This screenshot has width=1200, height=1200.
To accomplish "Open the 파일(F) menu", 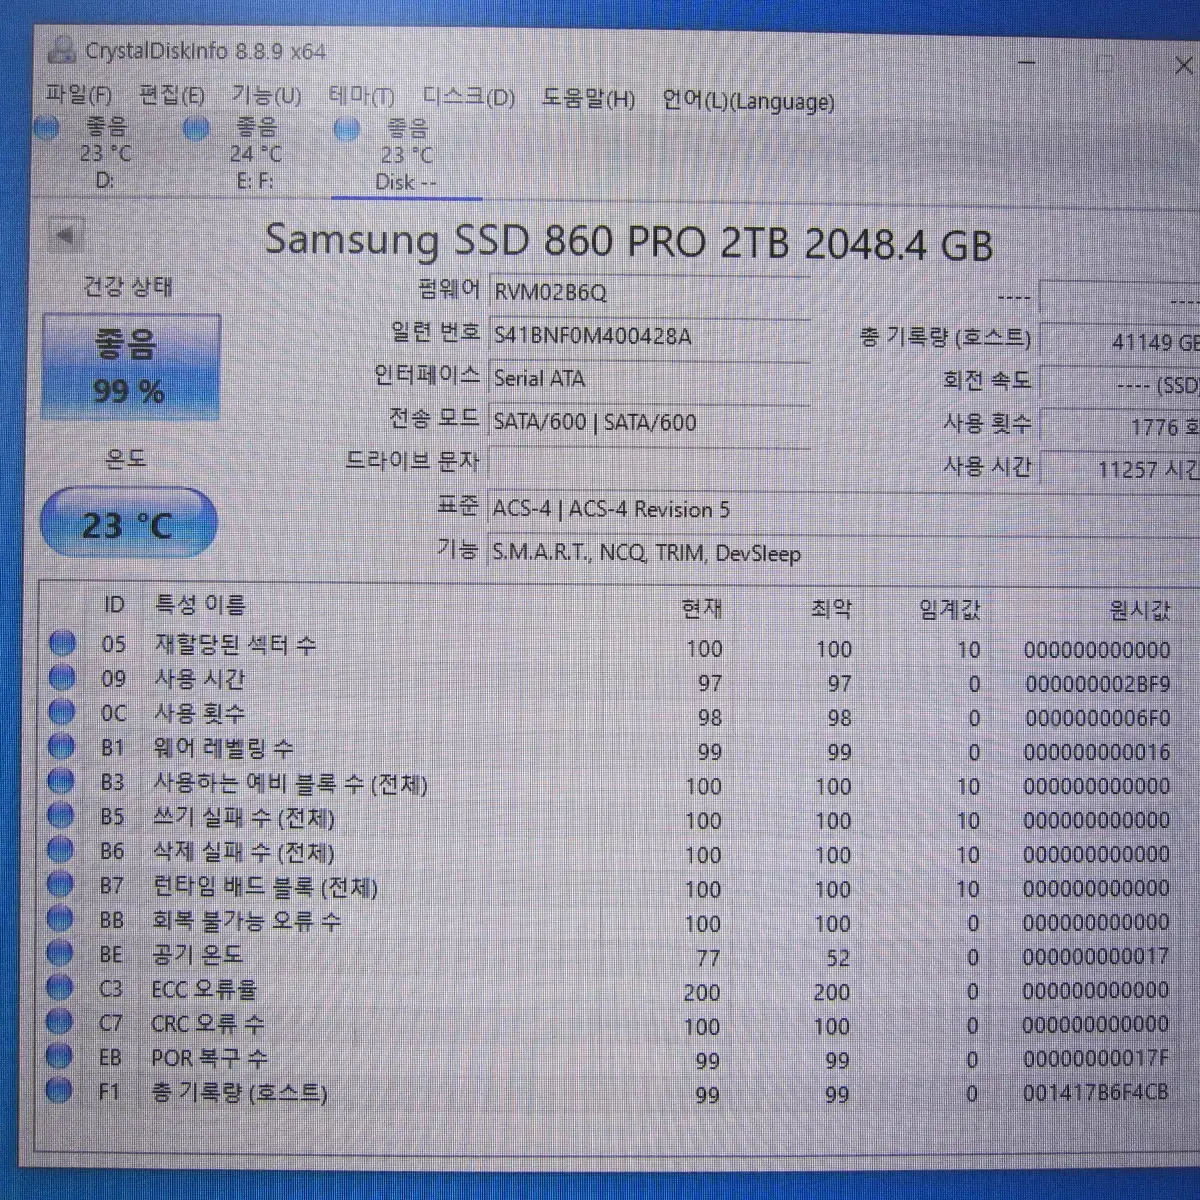I will (x=79, y=95).
